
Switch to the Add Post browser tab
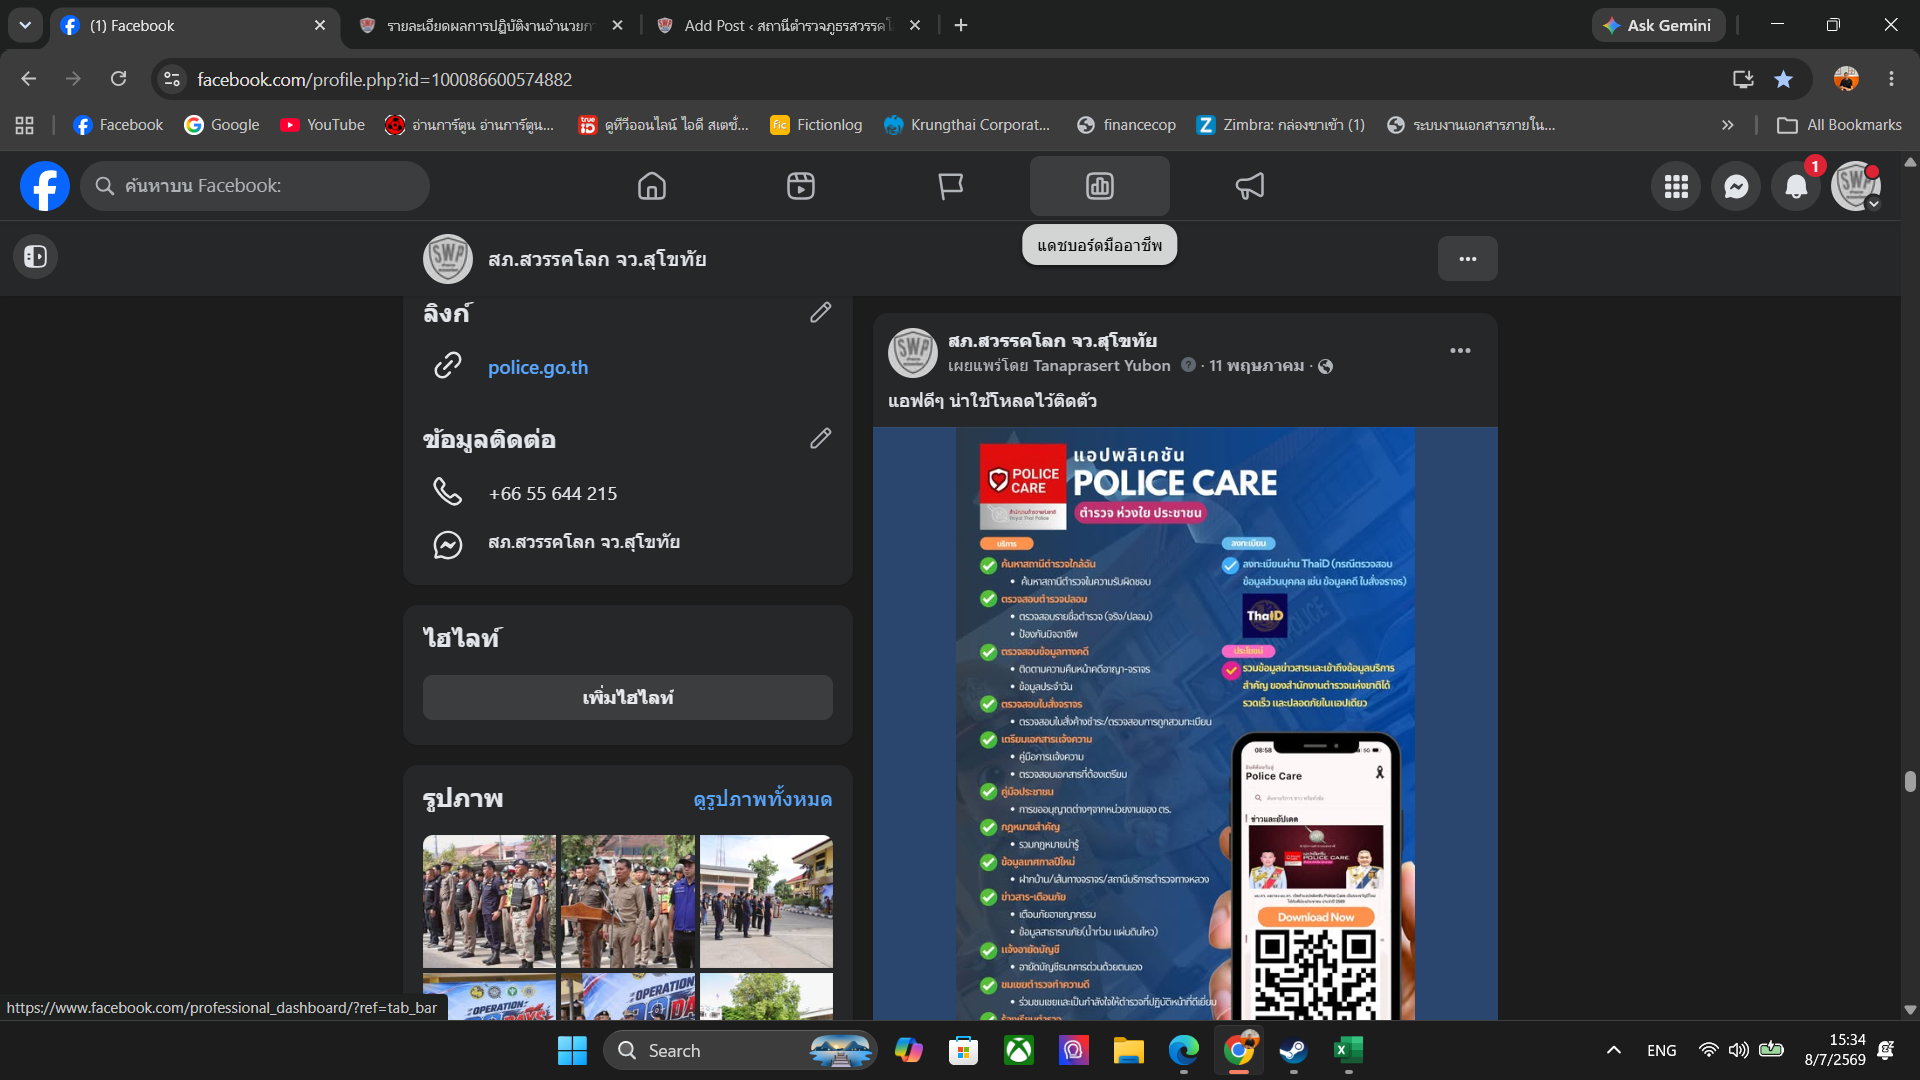point(790,26)
